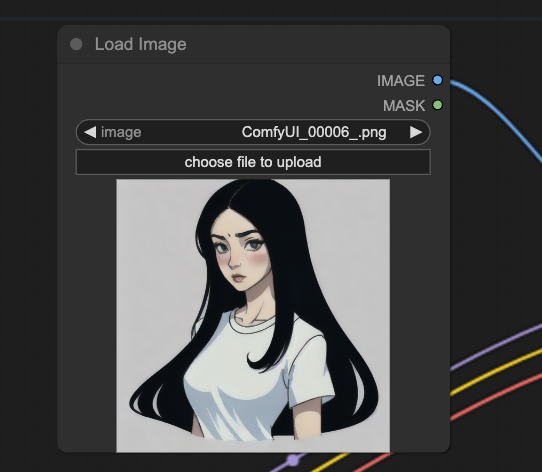Click the MASK output label text
542x472 pixels.
(404, 106)
